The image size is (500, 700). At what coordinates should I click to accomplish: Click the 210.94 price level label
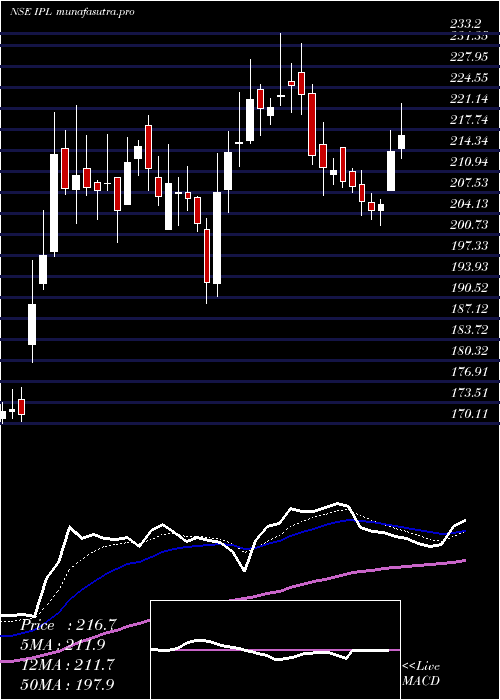[469, 162]
